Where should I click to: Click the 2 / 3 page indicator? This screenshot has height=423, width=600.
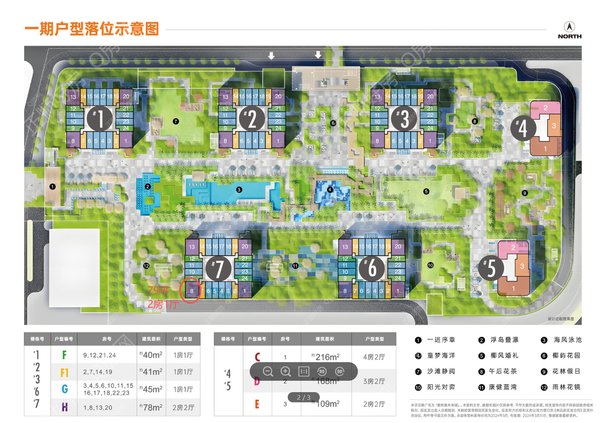coord(304,397)
